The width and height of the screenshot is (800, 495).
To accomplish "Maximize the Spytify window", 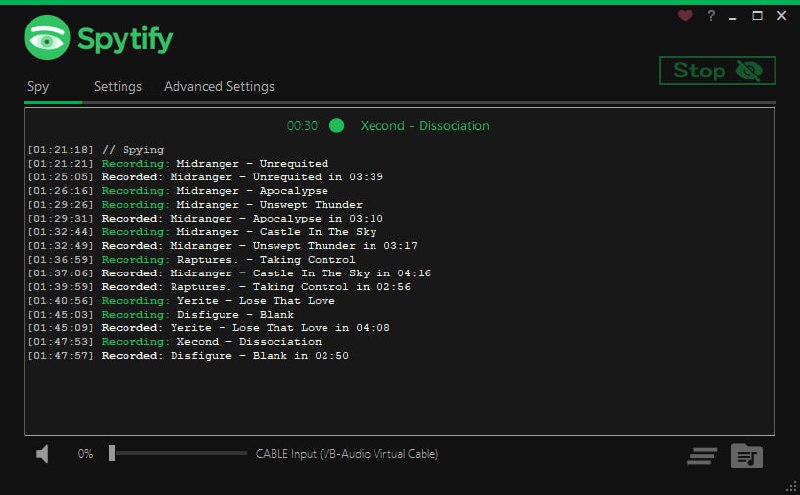I will 757,16.
